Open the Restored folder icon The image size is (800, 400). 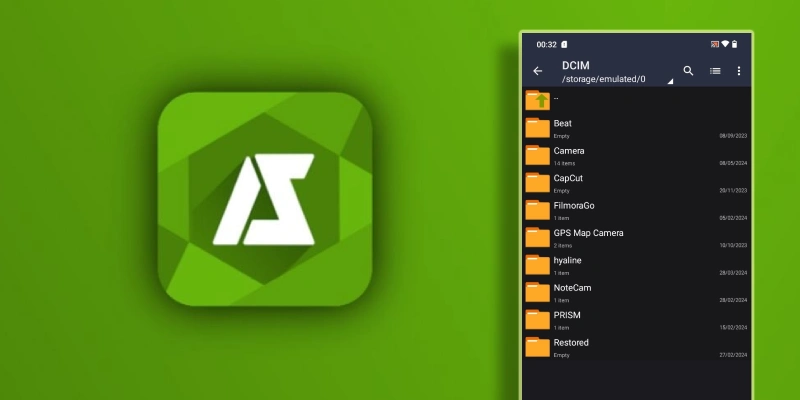(538, 347)
